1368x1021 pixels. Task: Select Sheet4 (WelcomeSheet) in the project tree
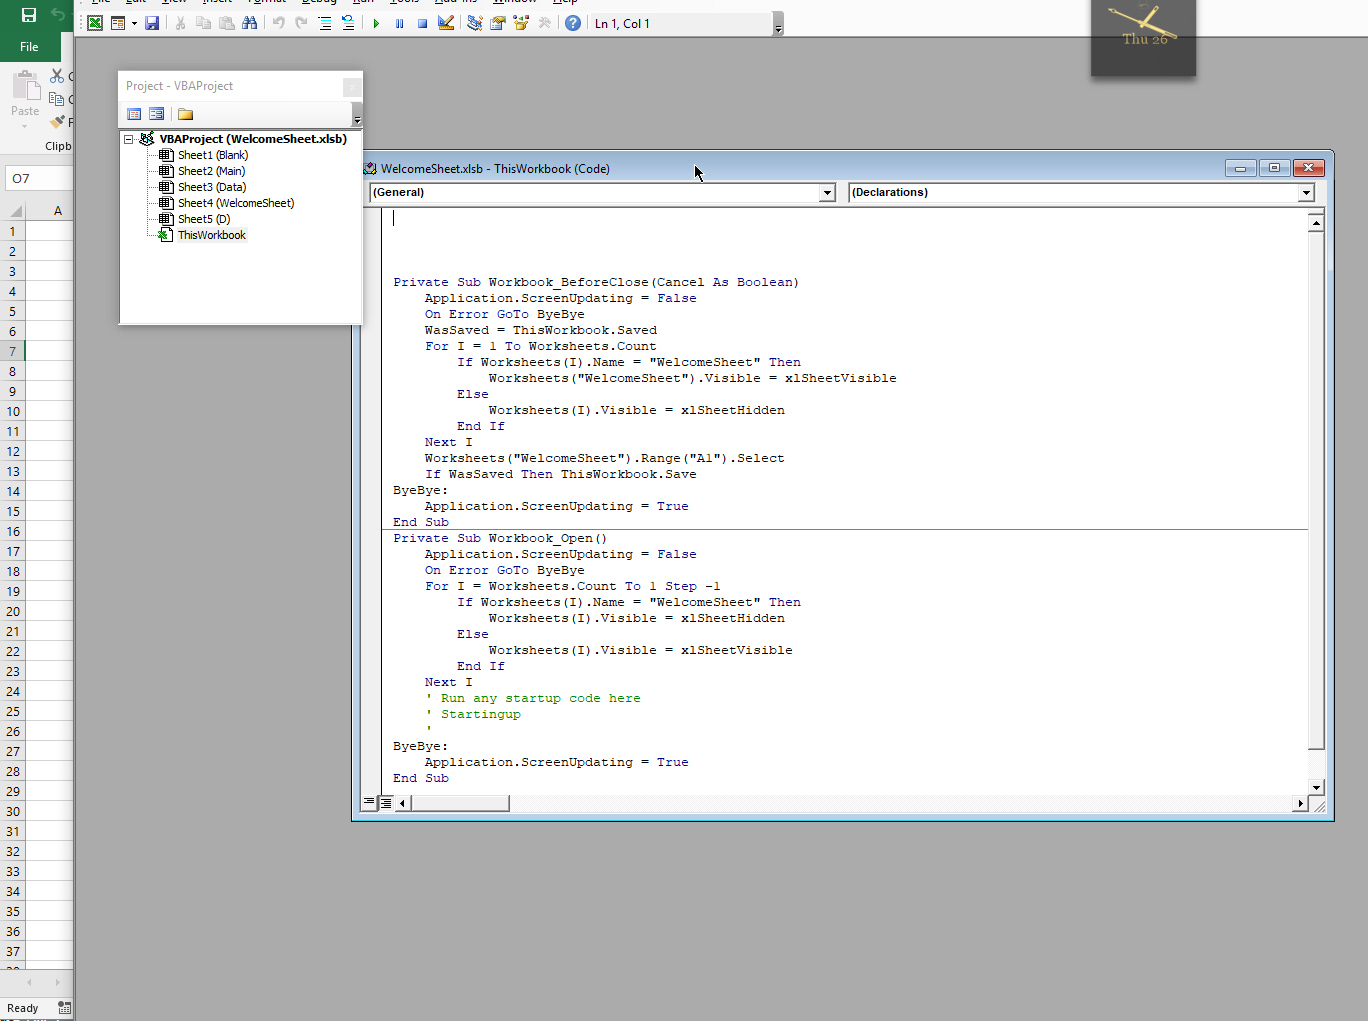[235, 203]
